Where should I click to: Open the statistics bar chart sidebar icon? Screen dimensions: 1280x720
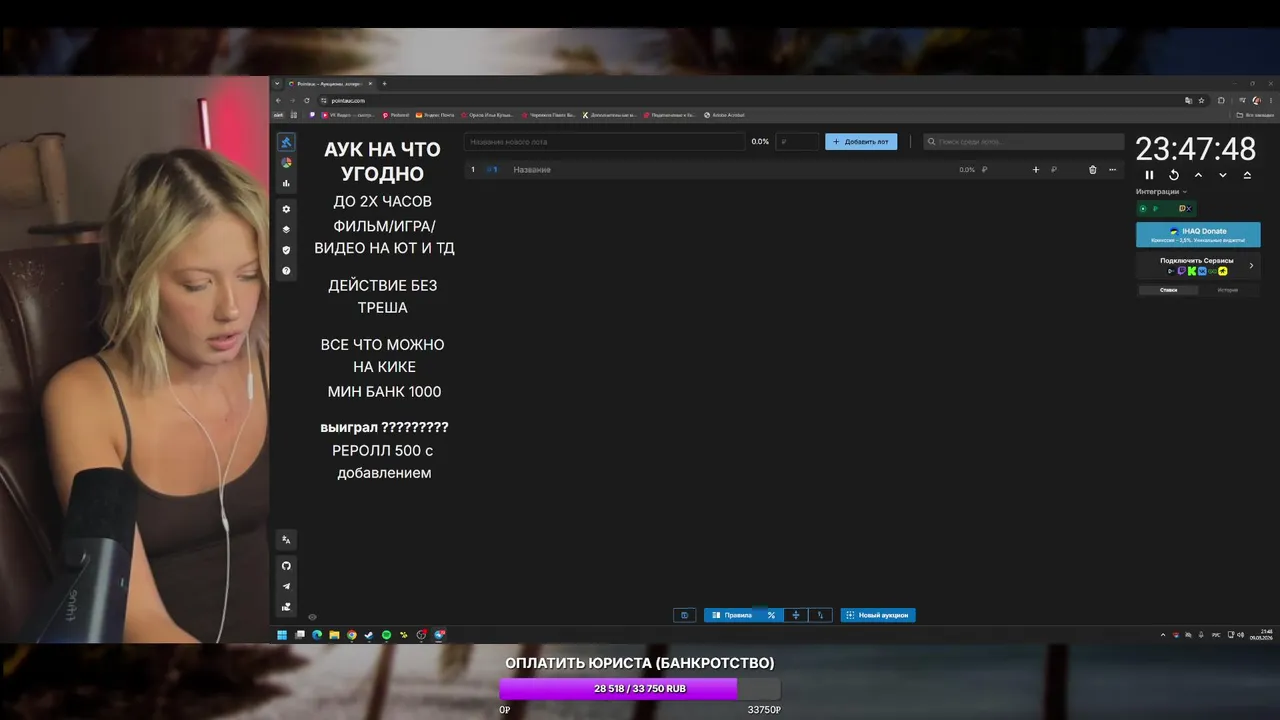click(x=286, y=183)
